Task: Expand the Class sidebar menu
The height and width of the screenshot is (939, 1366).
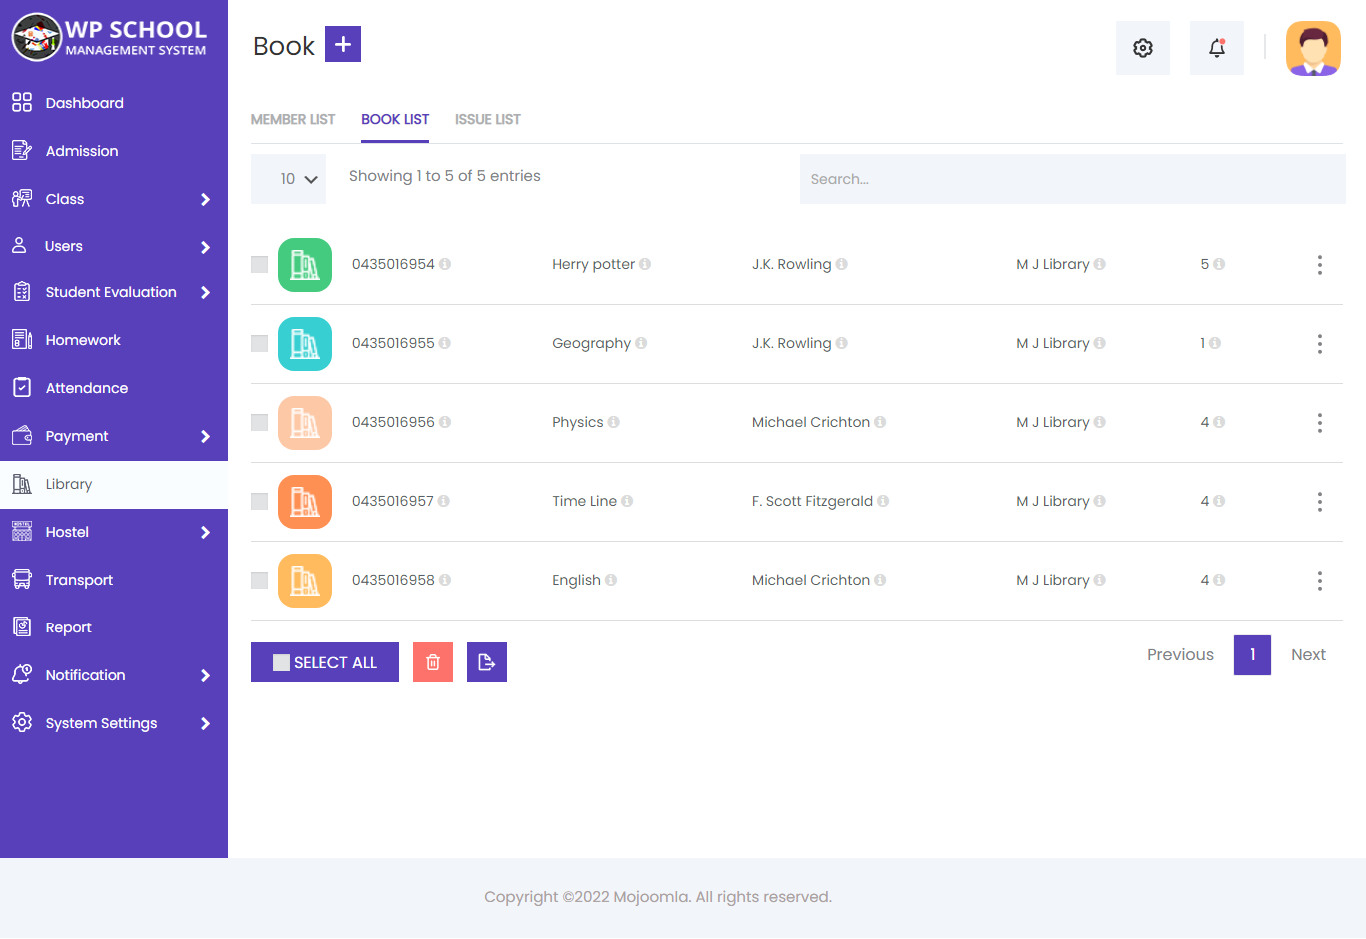Action: (205, 199)
